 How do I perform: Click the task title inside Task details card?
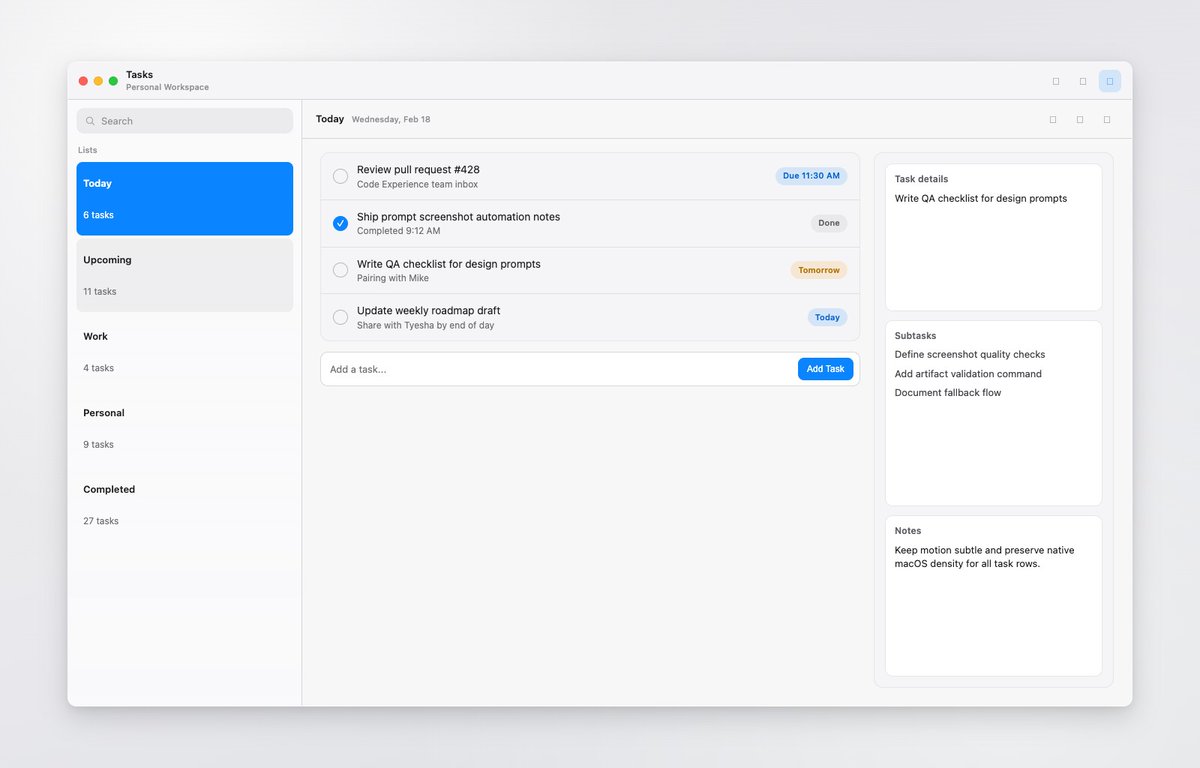(981, 199)
